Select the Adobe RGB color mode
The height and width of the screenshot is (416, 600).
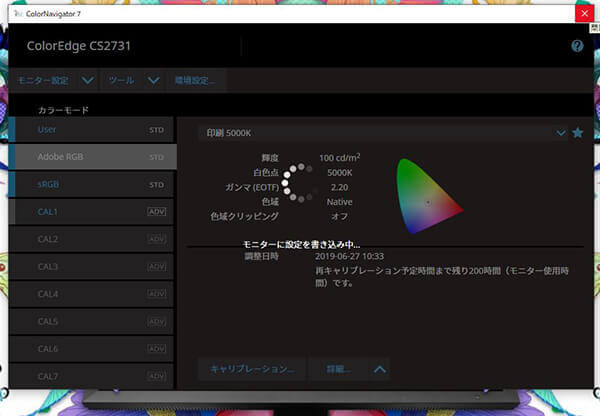(92, 157)
